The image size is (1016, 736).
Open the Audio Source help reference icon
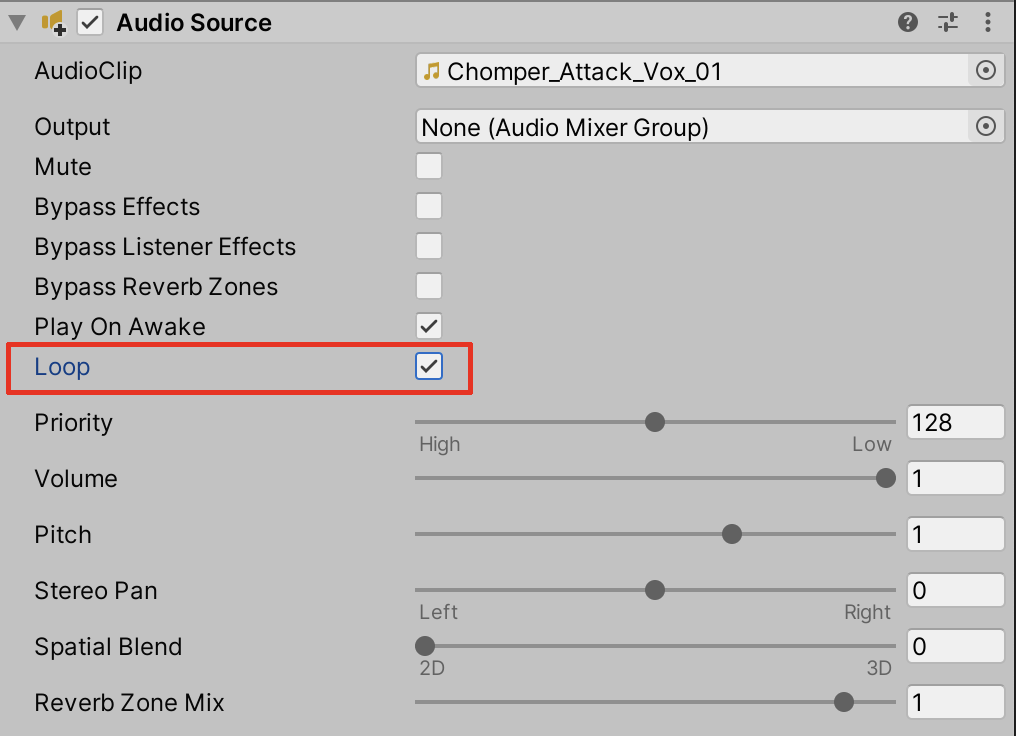[908, 22]
